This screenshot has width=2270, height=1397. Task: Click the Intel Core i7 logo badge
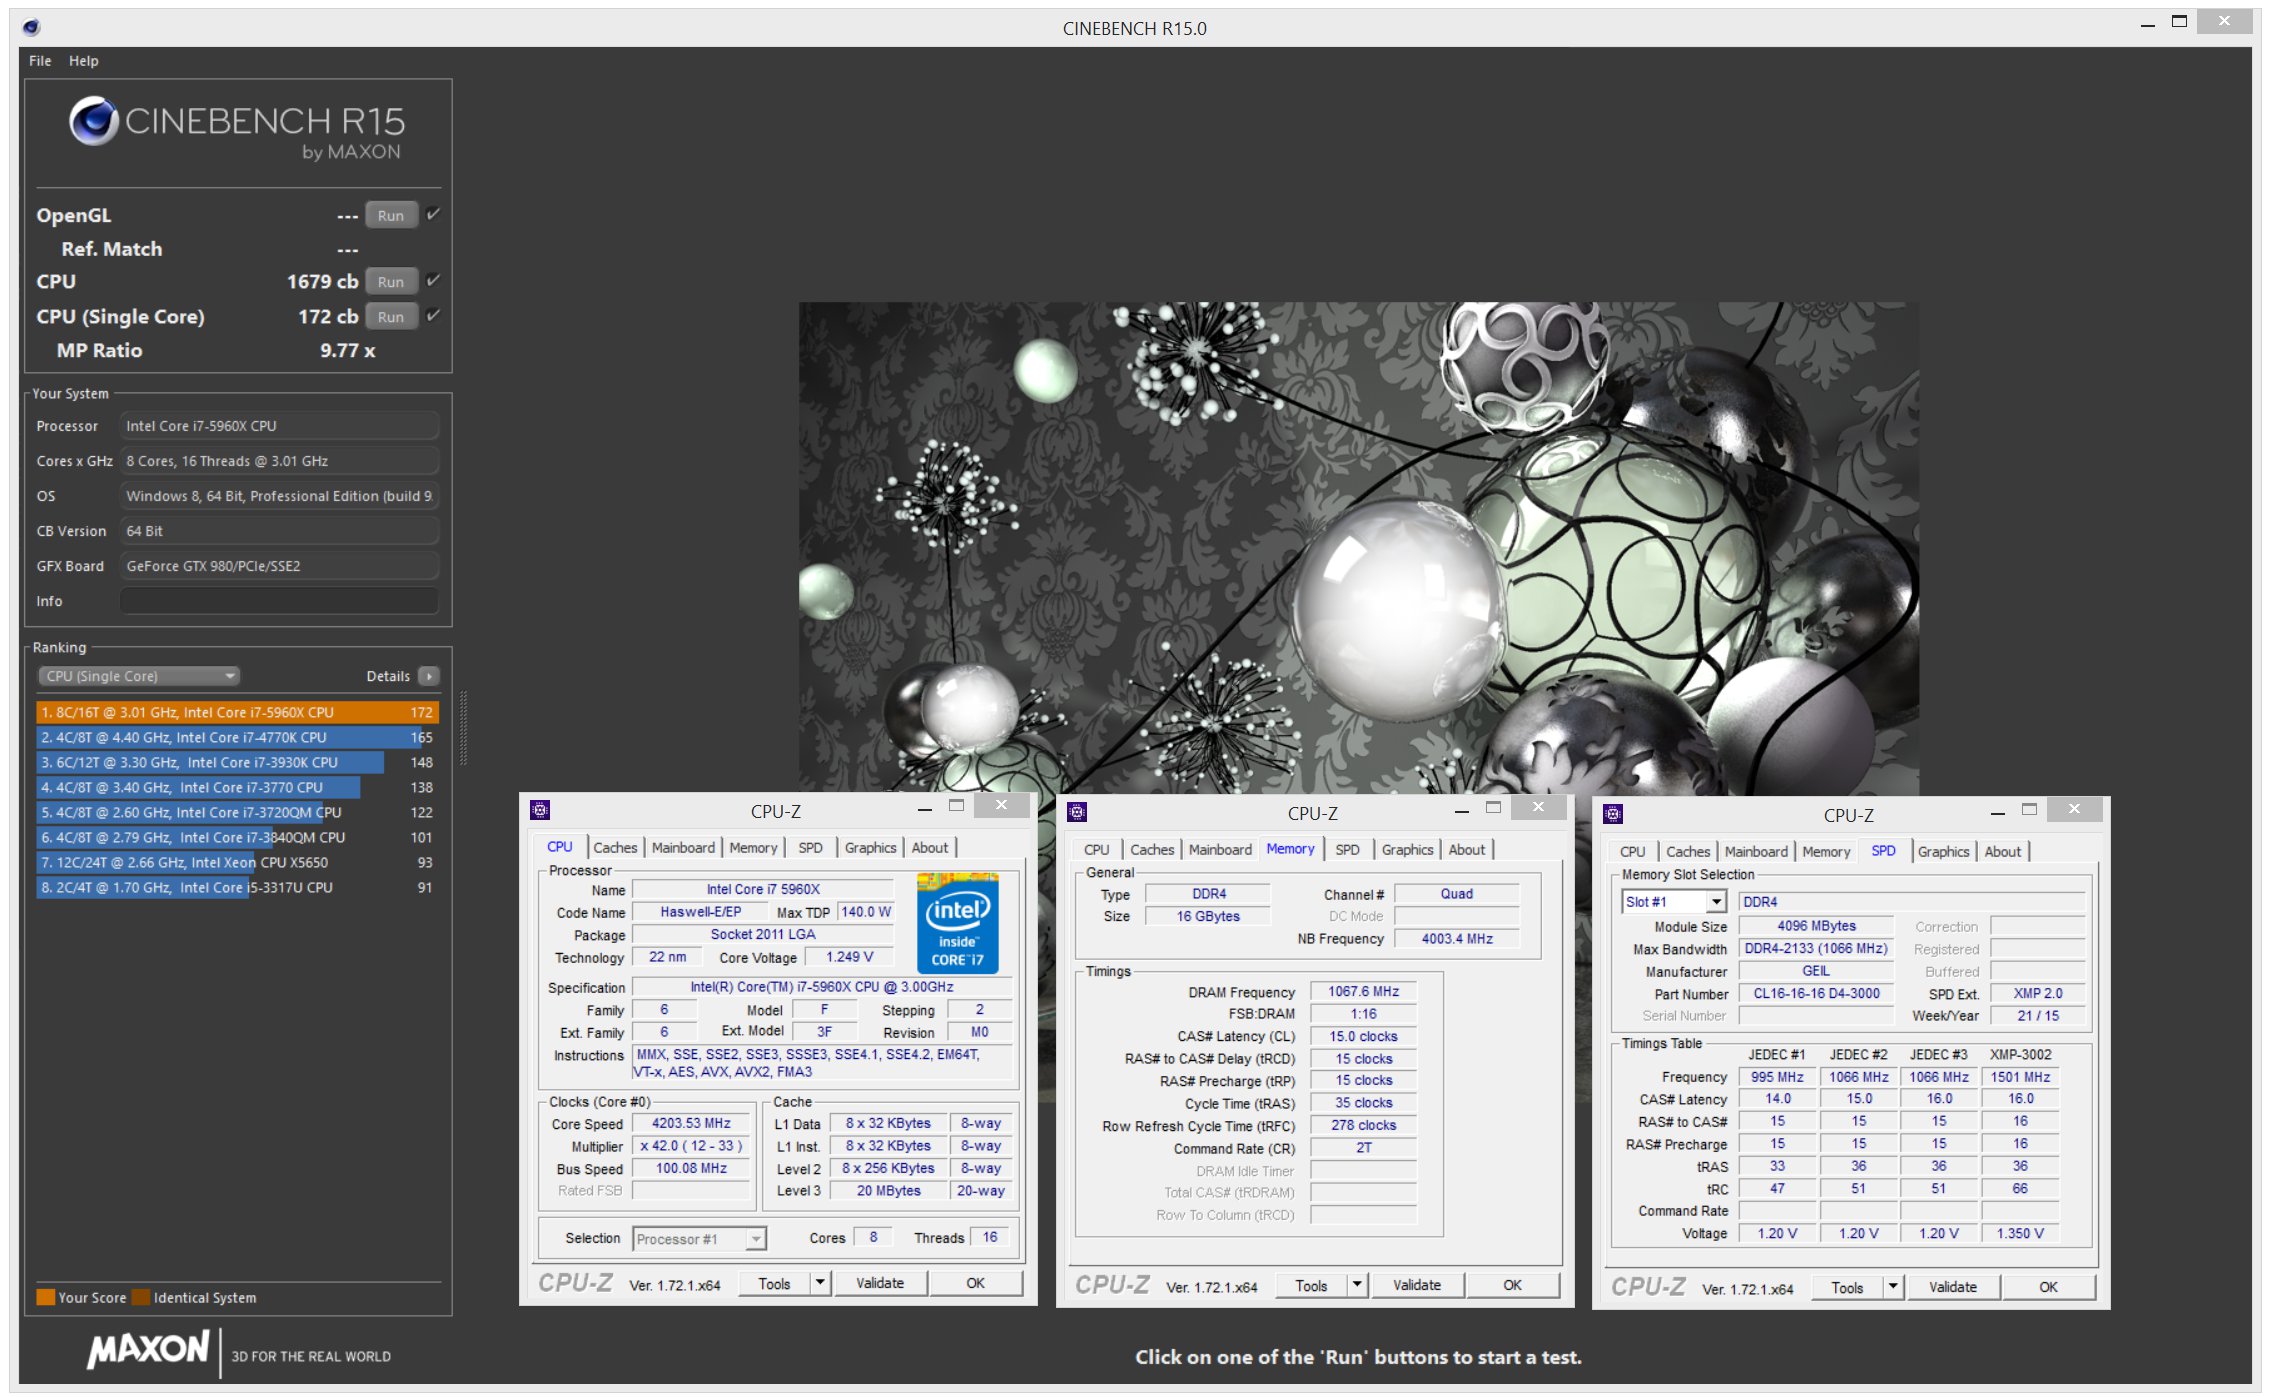click(x=957, y=922)
